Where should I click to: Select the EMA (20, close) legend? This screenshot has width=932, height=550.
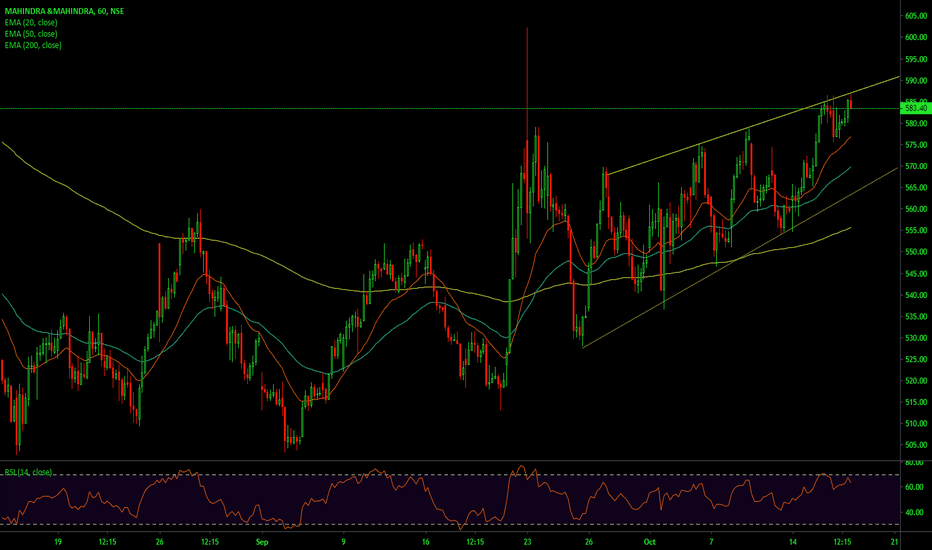(x=31, y=23)
